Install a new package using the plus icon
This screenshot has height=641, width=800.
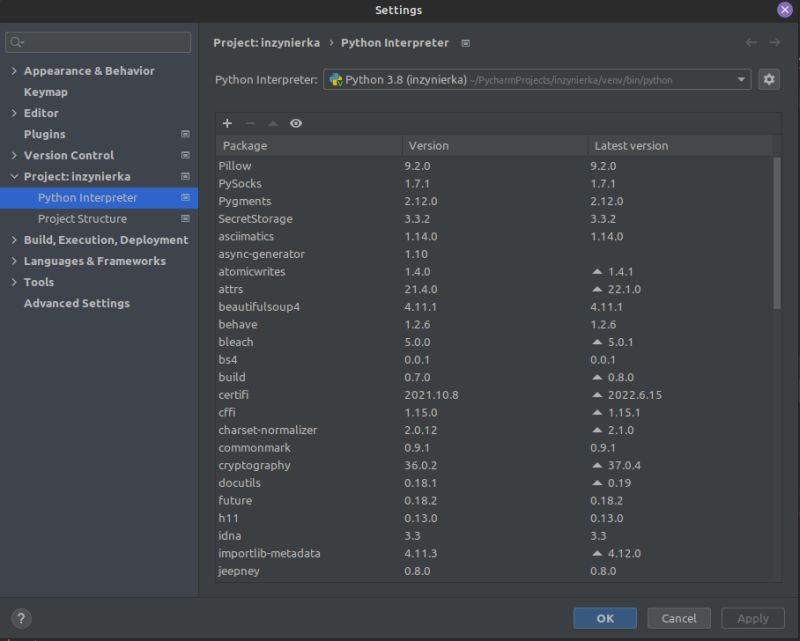[226, 123]
